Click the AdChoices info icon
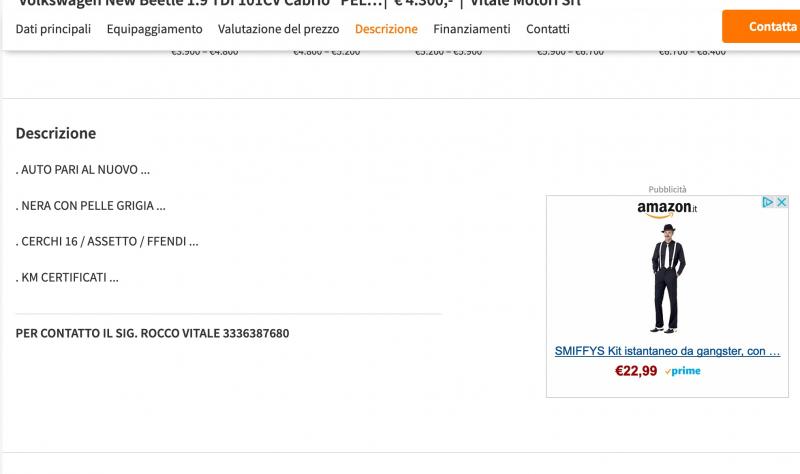The height and width of the screenshot is (474, 800). point(768,202)
